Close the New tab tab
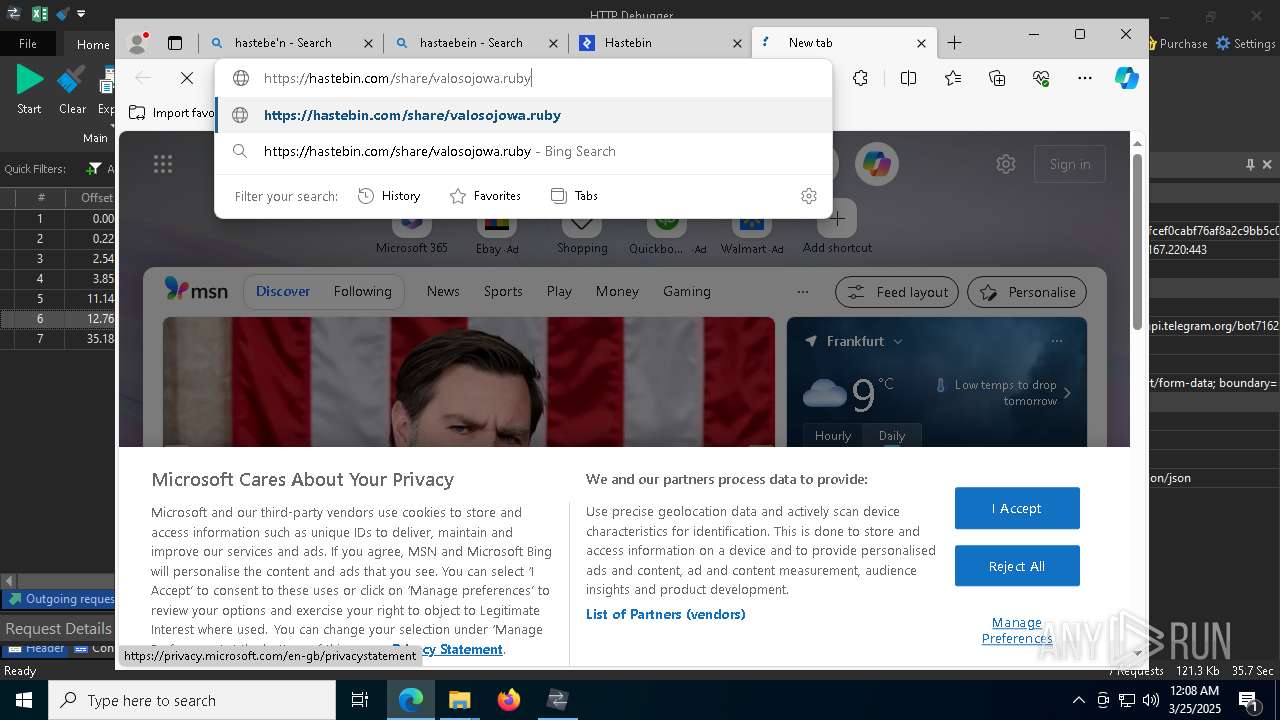Screen dimensions: 1280x720 922,43
